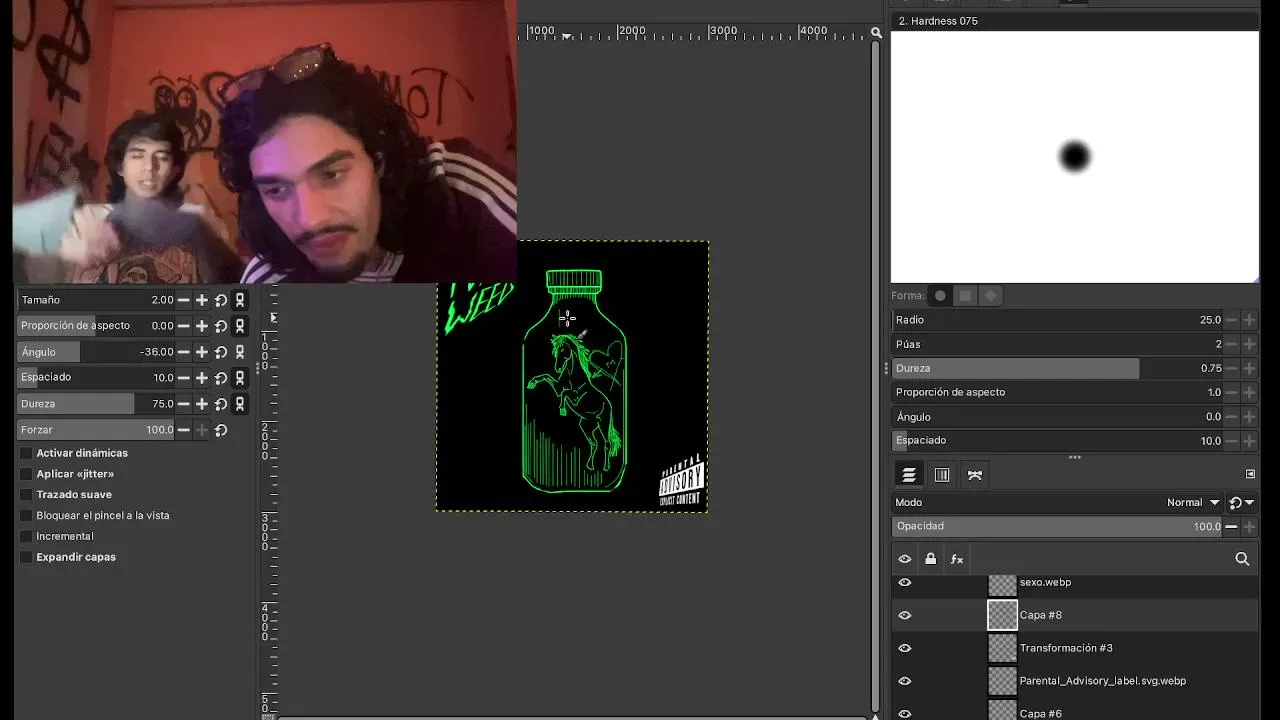Open the layer Modo dropdown

(x=1058, y=503)
